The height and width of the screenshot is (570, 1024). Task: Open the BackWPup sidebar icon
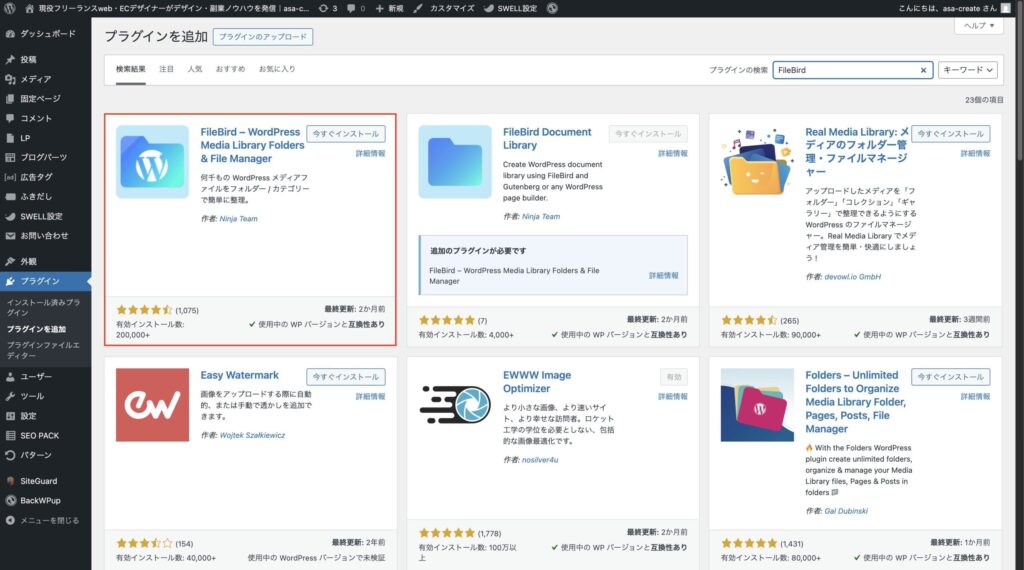10,501
